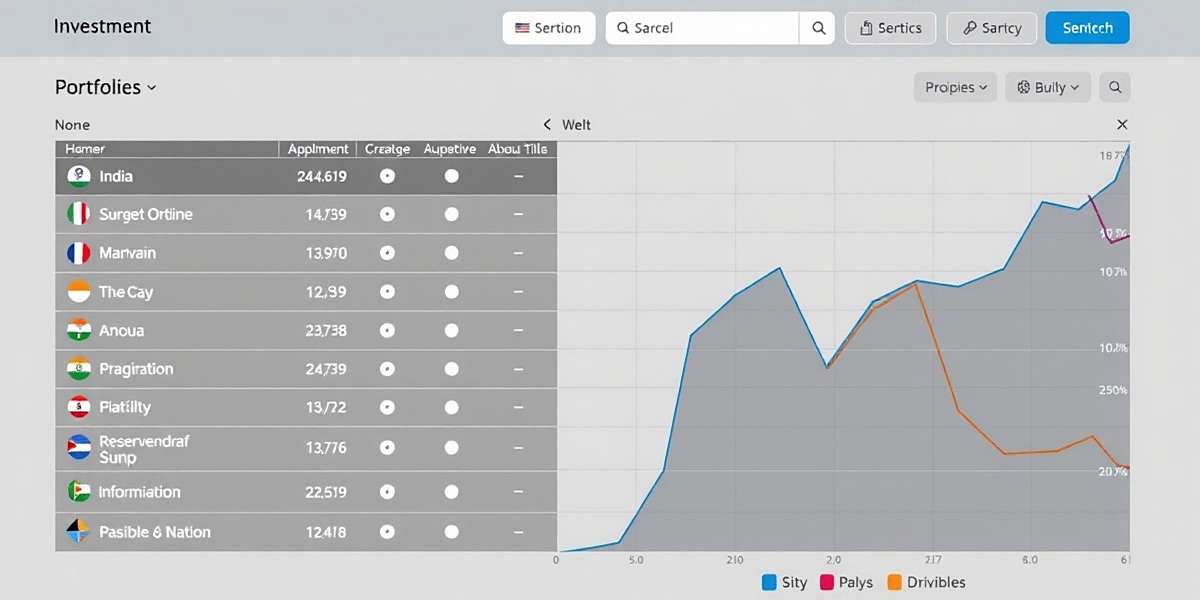Image resolution: width=1200 pixels, height=600 pixels.
Task: Click the Anoua flag icon
Action: click(x=79, y=330)
